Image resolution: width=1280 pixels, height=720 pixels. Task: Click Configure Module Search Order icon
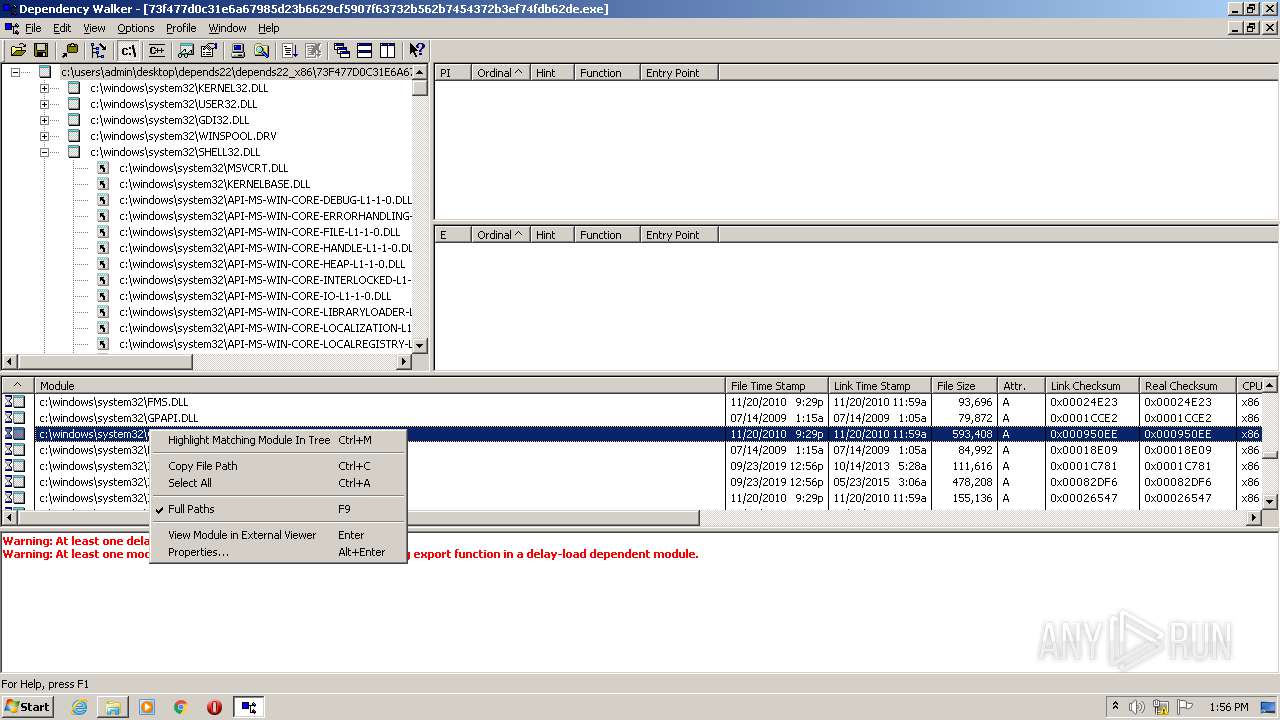(x=261, y=50)
